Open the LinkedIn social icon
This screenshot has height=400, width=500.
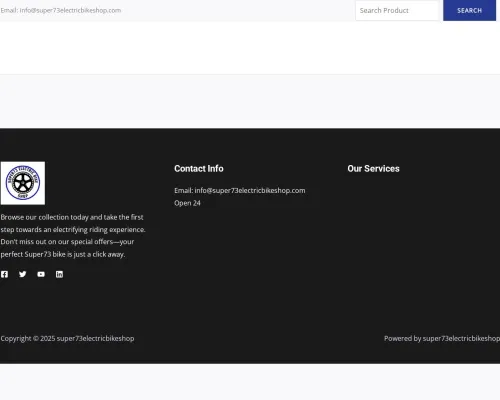59,274
